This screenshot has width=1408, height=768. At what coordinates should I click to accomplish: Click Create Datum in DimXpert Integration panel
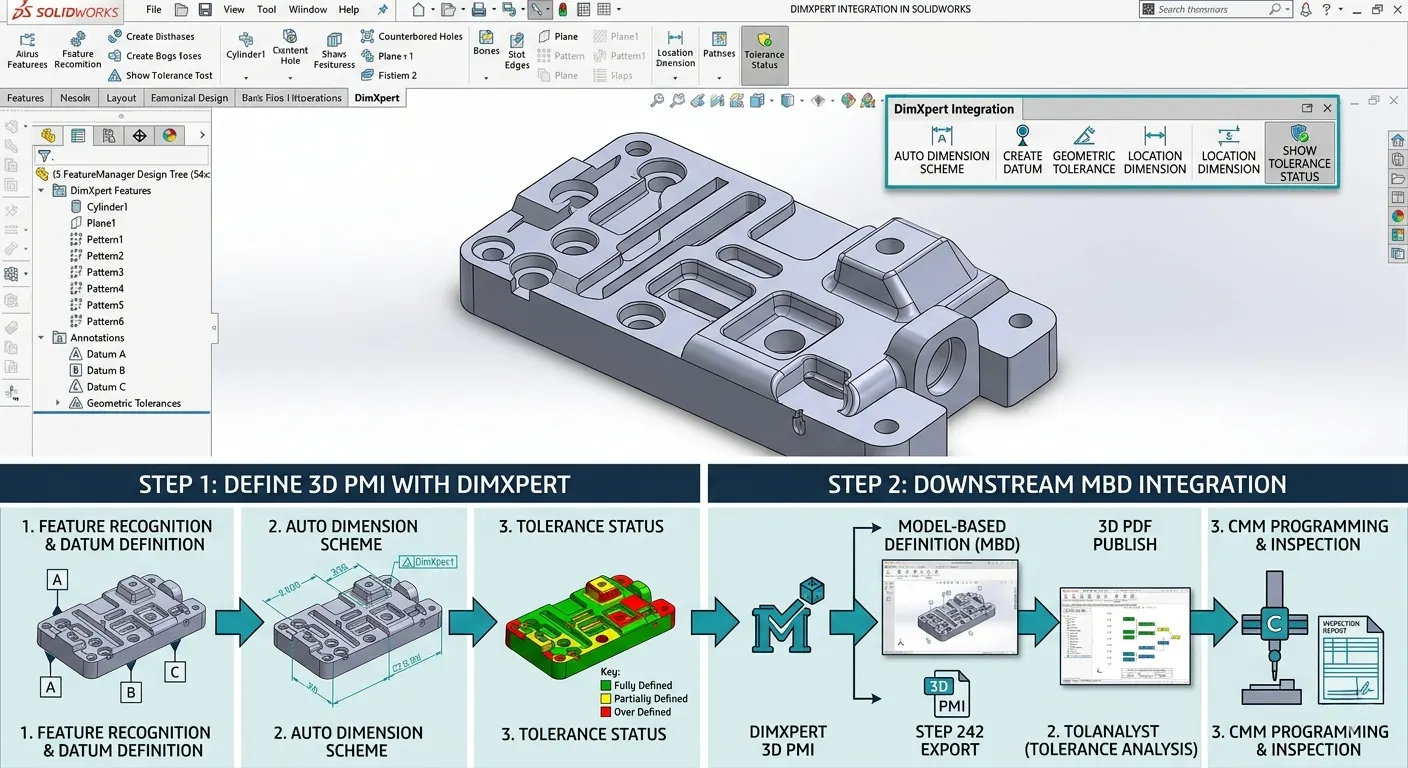(1023, 150)
